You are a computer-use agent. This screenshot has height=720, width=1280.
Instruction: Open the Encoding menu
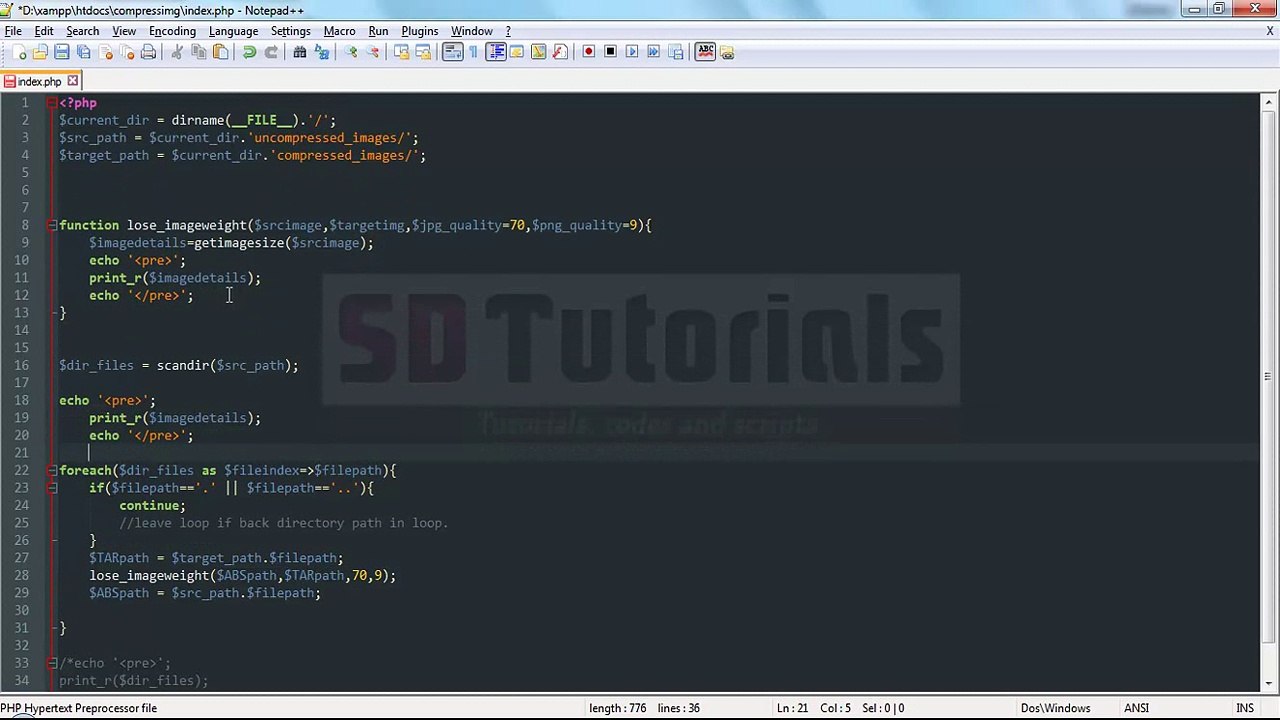(x=172, y=31)
